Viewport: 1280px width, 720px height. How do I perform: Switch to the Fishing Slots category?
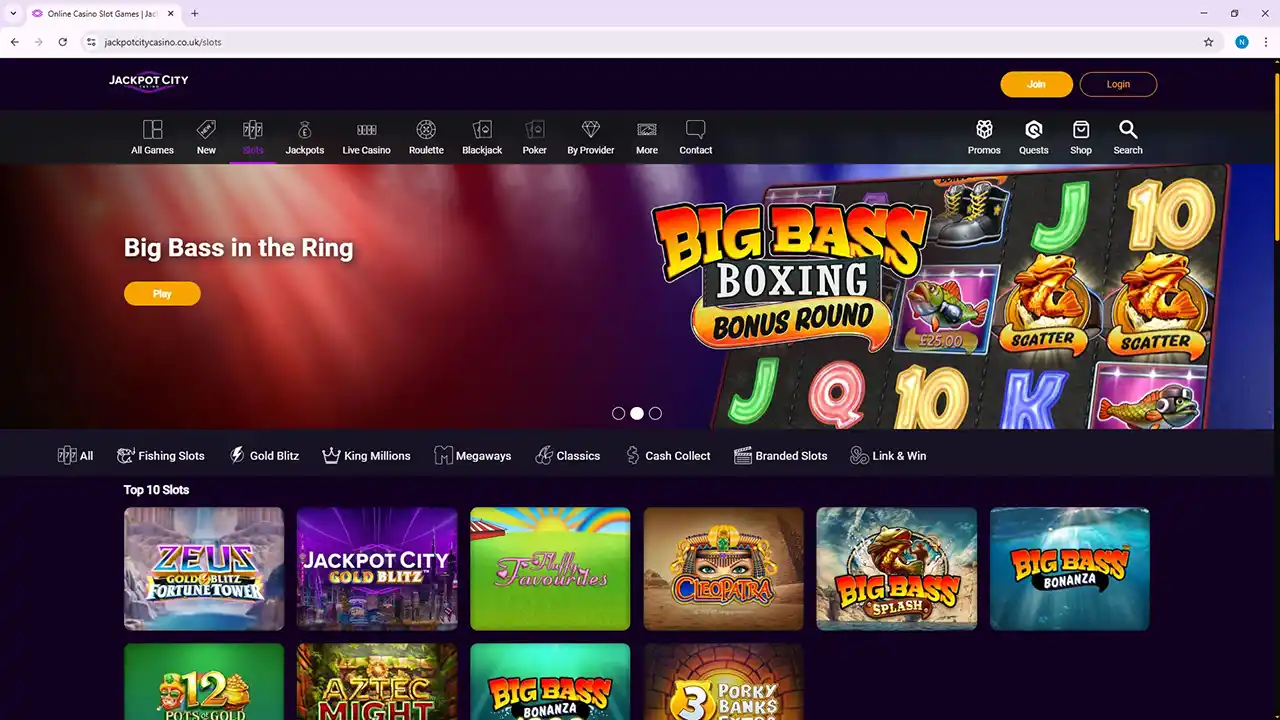161,456
